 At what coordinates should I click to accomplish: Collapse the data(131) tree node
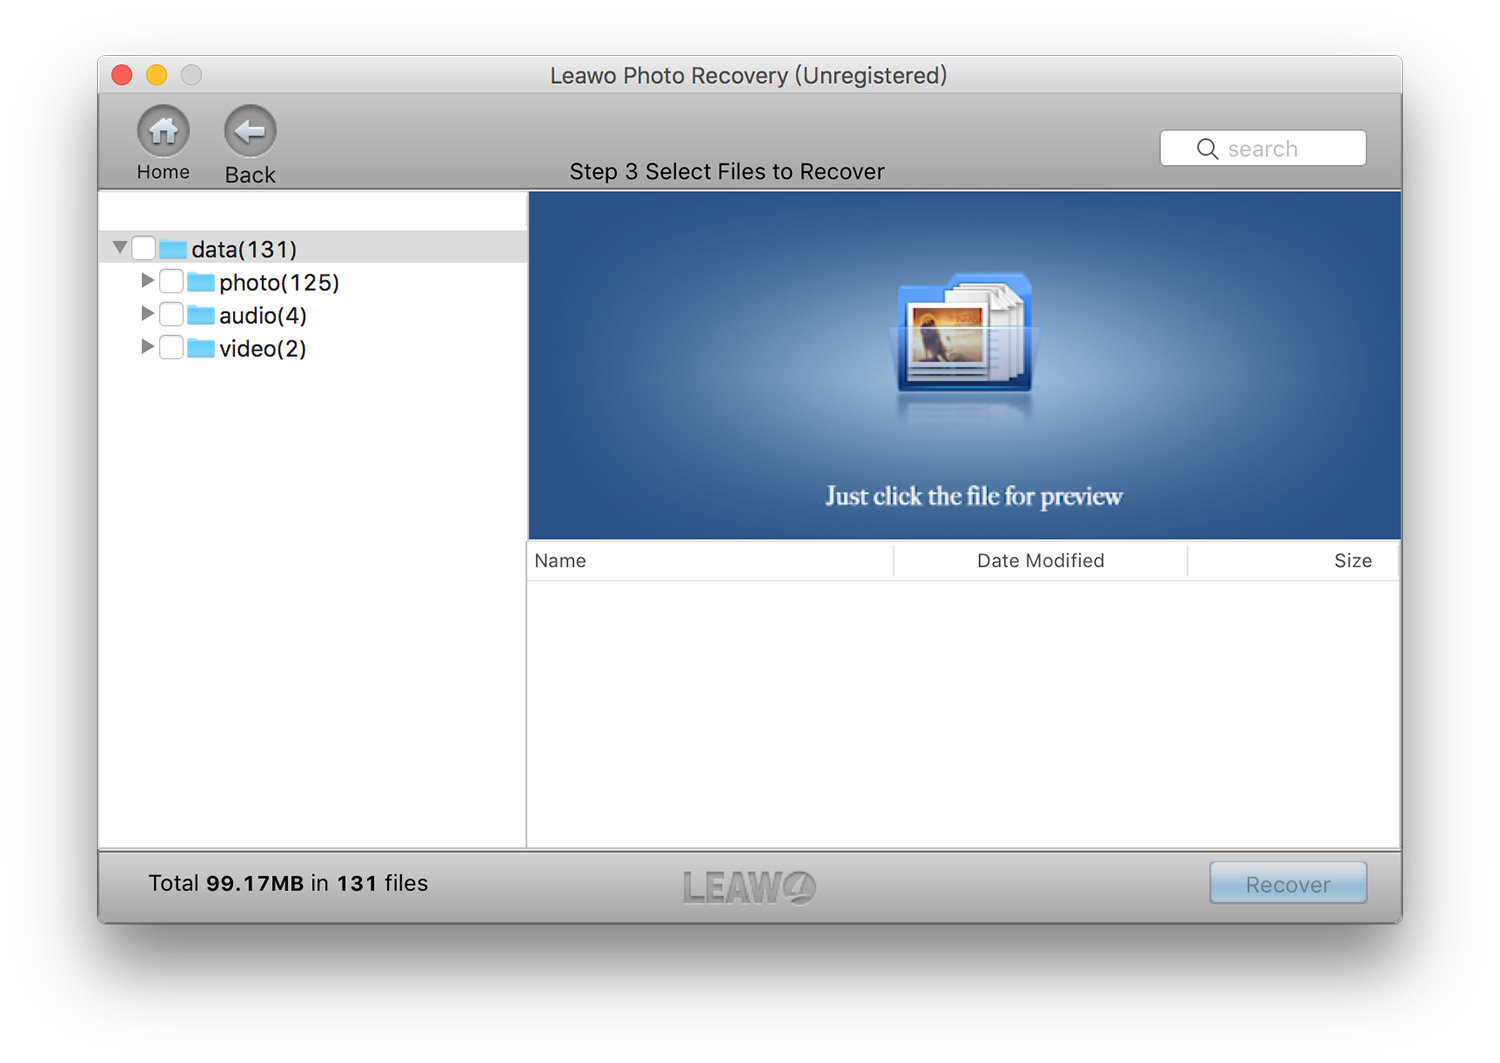[x=120, y=247]
